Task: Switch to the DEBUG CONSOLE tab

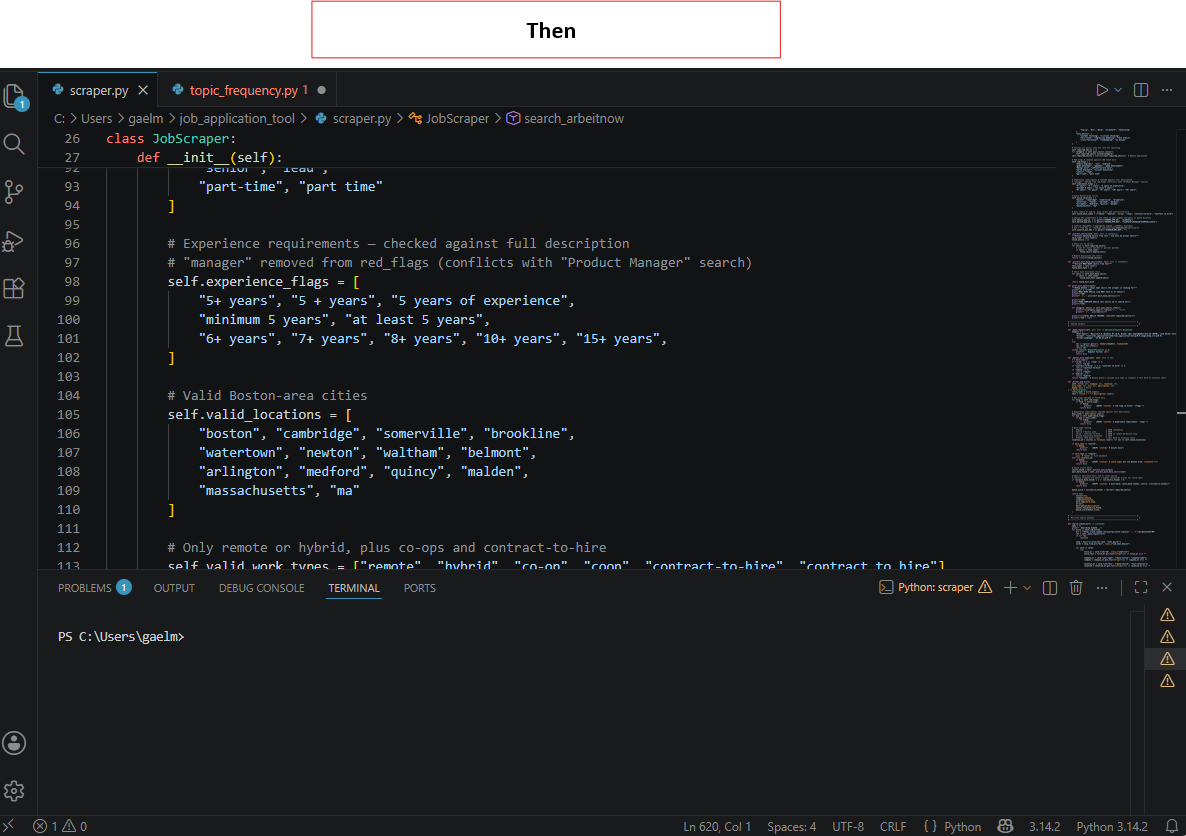Action: [262, 588]
